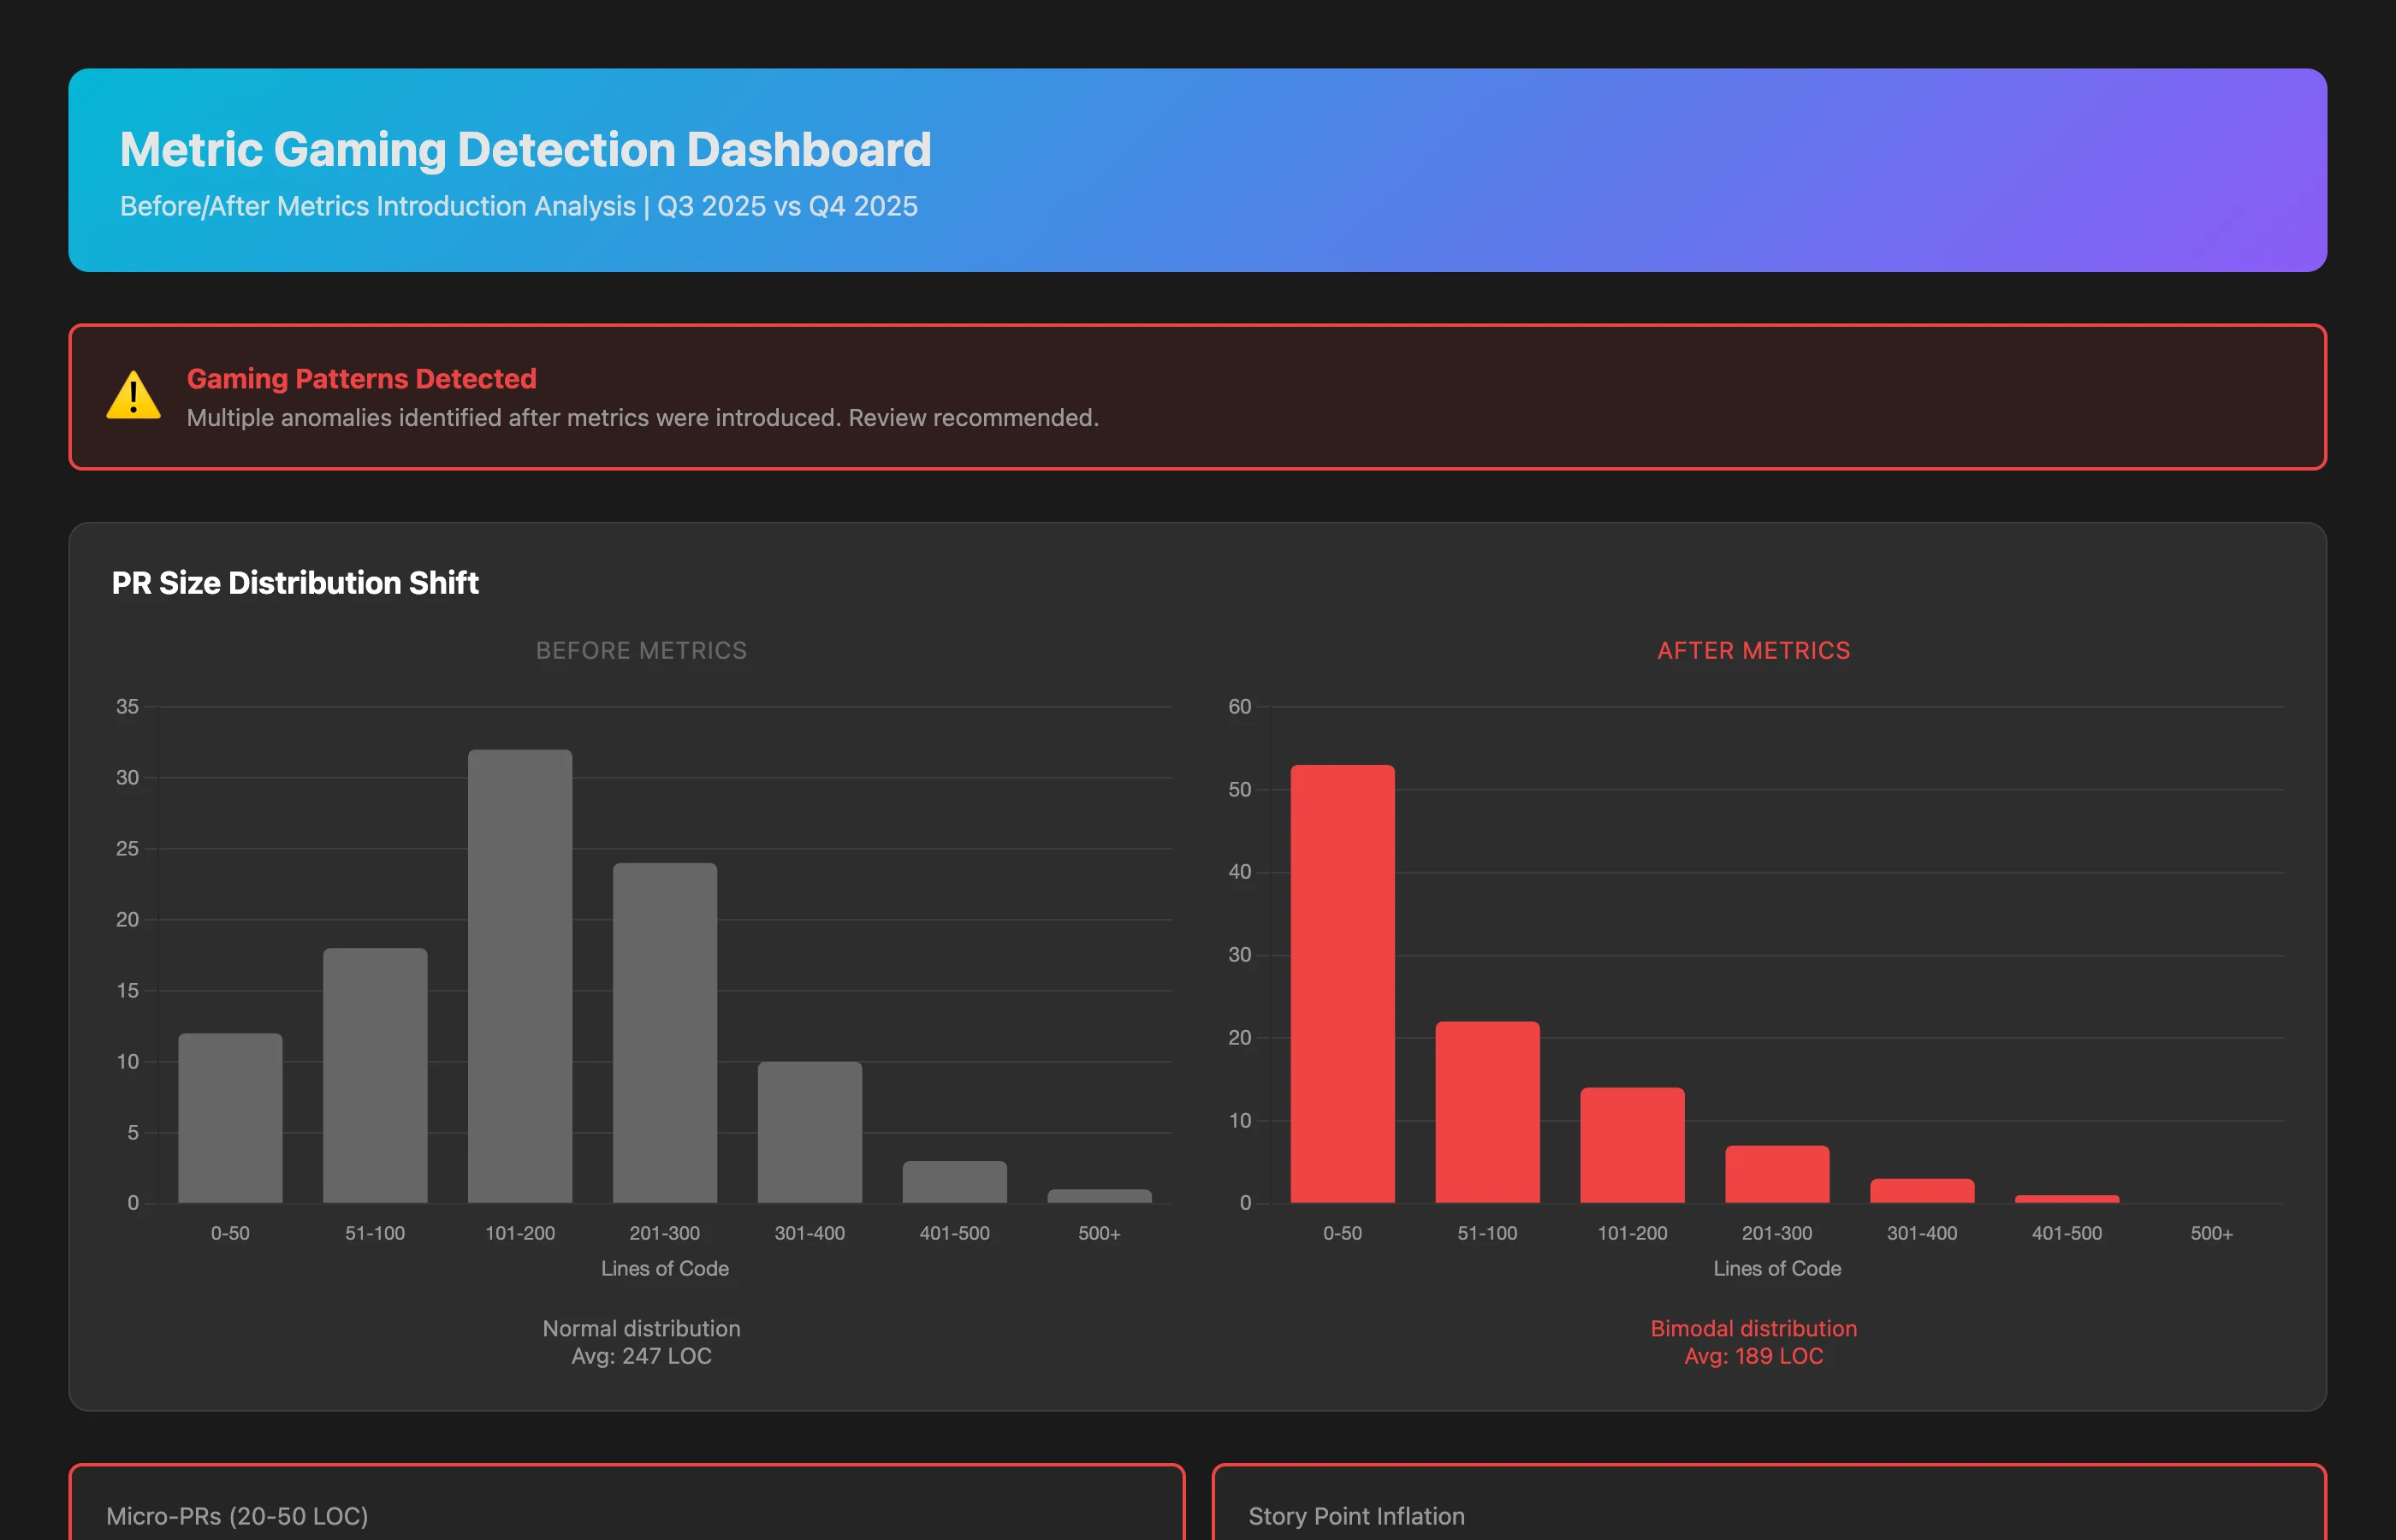Click the 'PR Size Distribution Shift' heading
Screen dimensions: 2396x1540
click(x=295, y=583)
